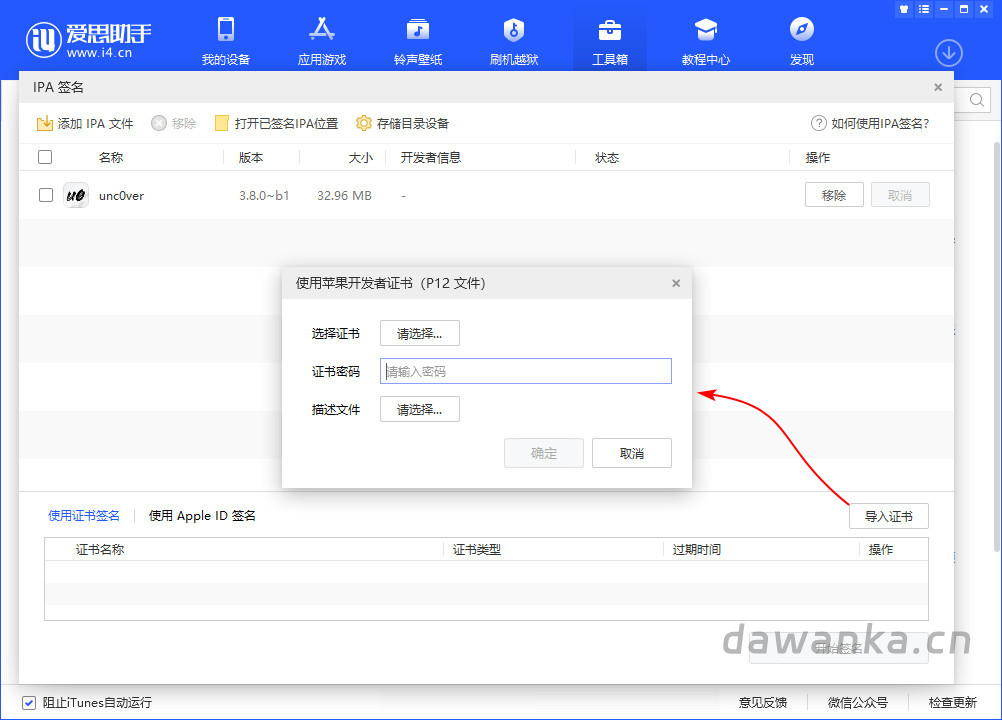
Task: Tick the select-all checkbox in table header
Action: tap(45, 157)
